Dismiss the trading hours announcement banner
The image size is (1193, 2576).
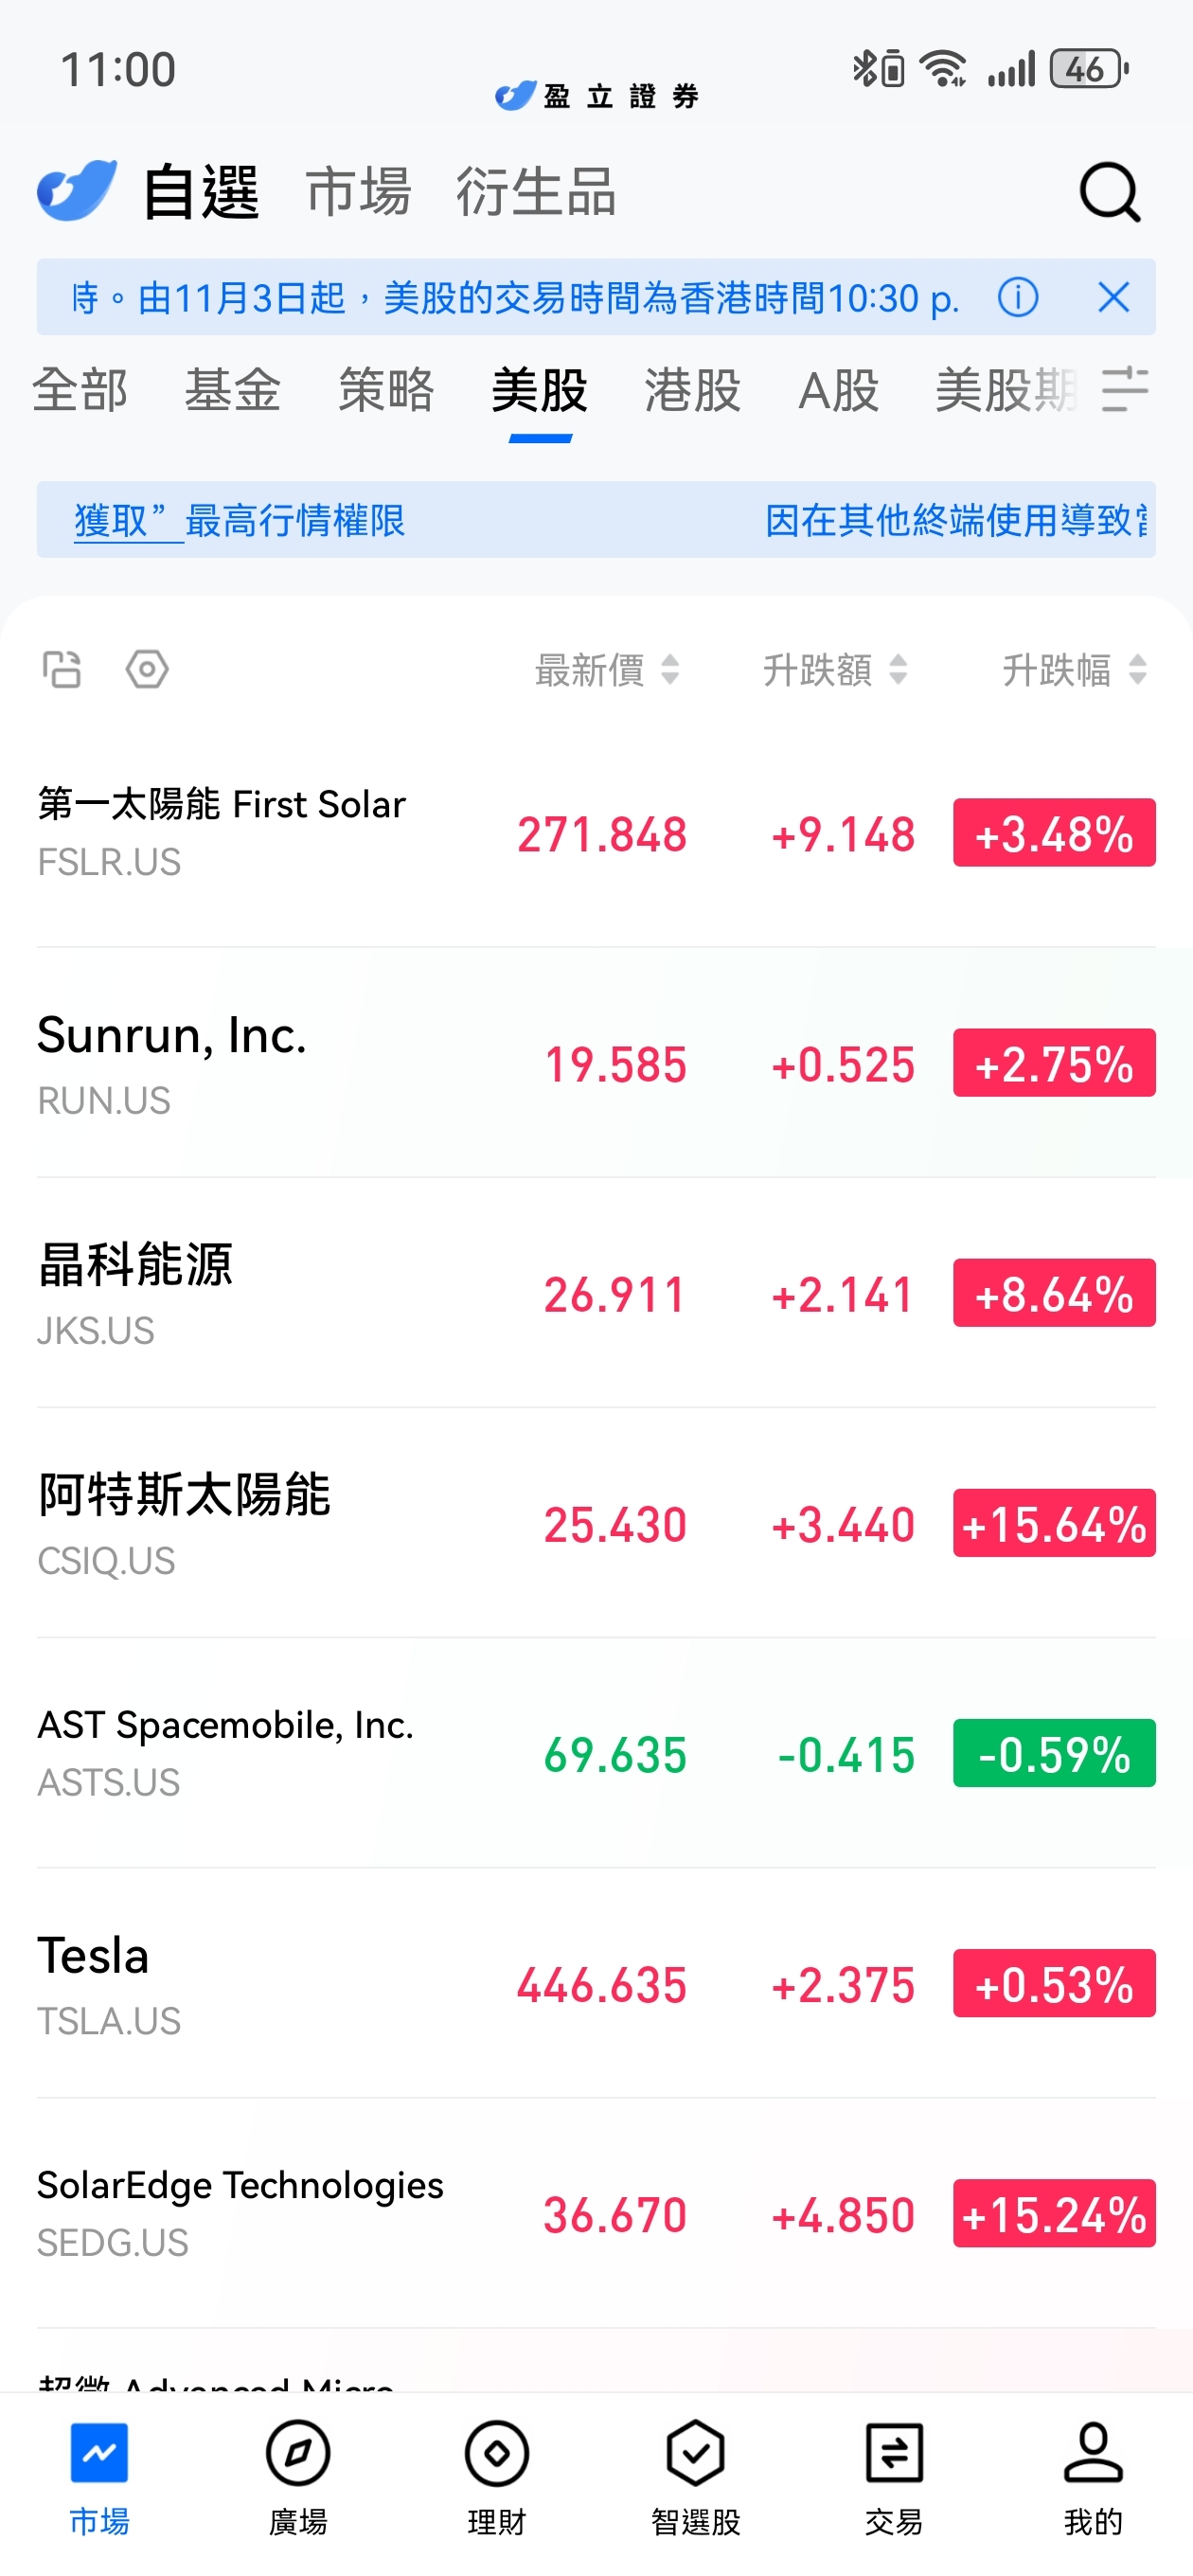[x=1112, y=297]
